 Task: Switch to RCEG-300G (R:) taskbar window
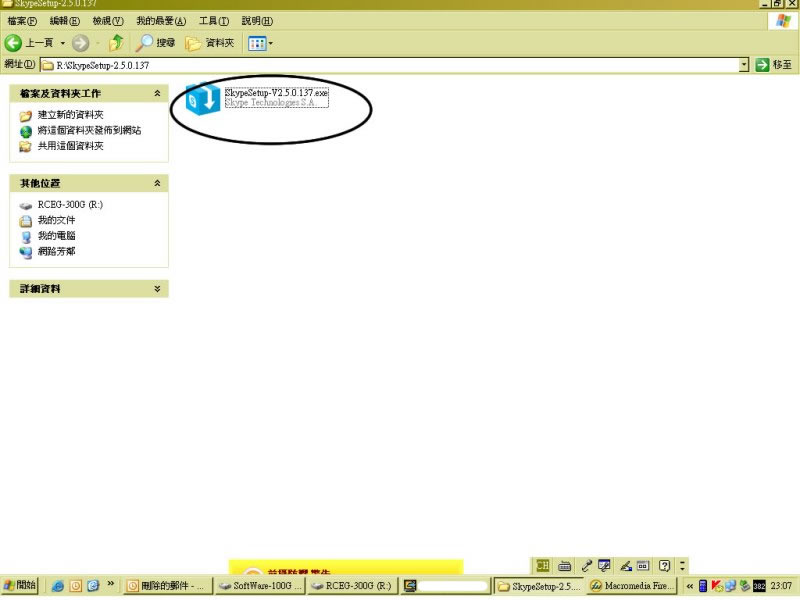[x=353, y=586]
